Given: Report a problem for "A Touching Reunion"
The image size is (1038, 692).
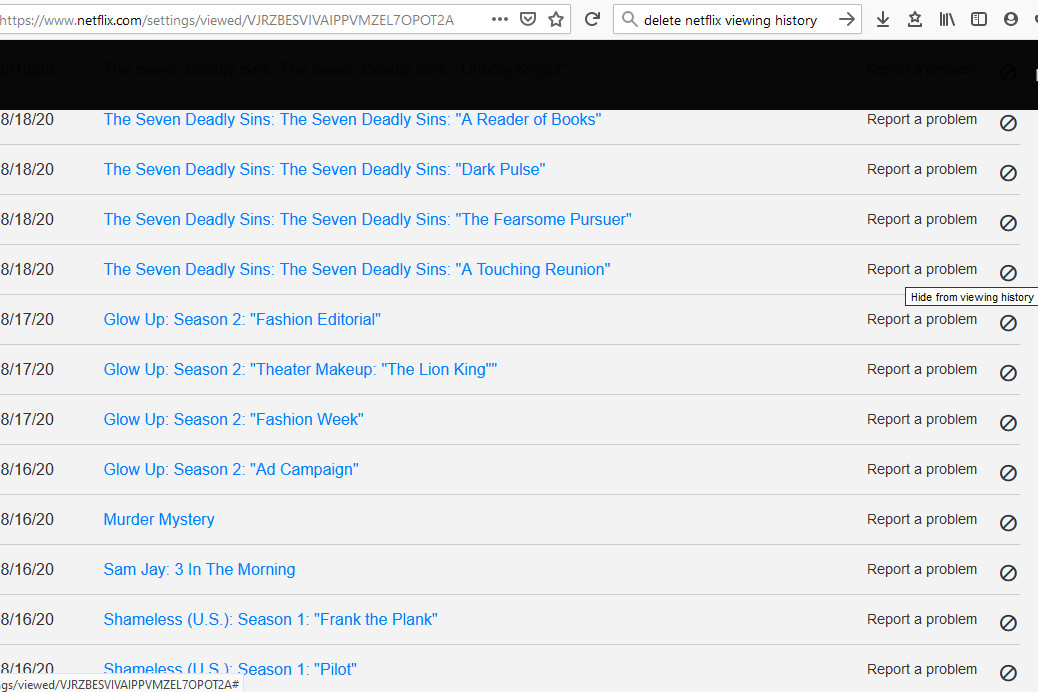Looking at the screenshot, I should [x=922, y=270].
